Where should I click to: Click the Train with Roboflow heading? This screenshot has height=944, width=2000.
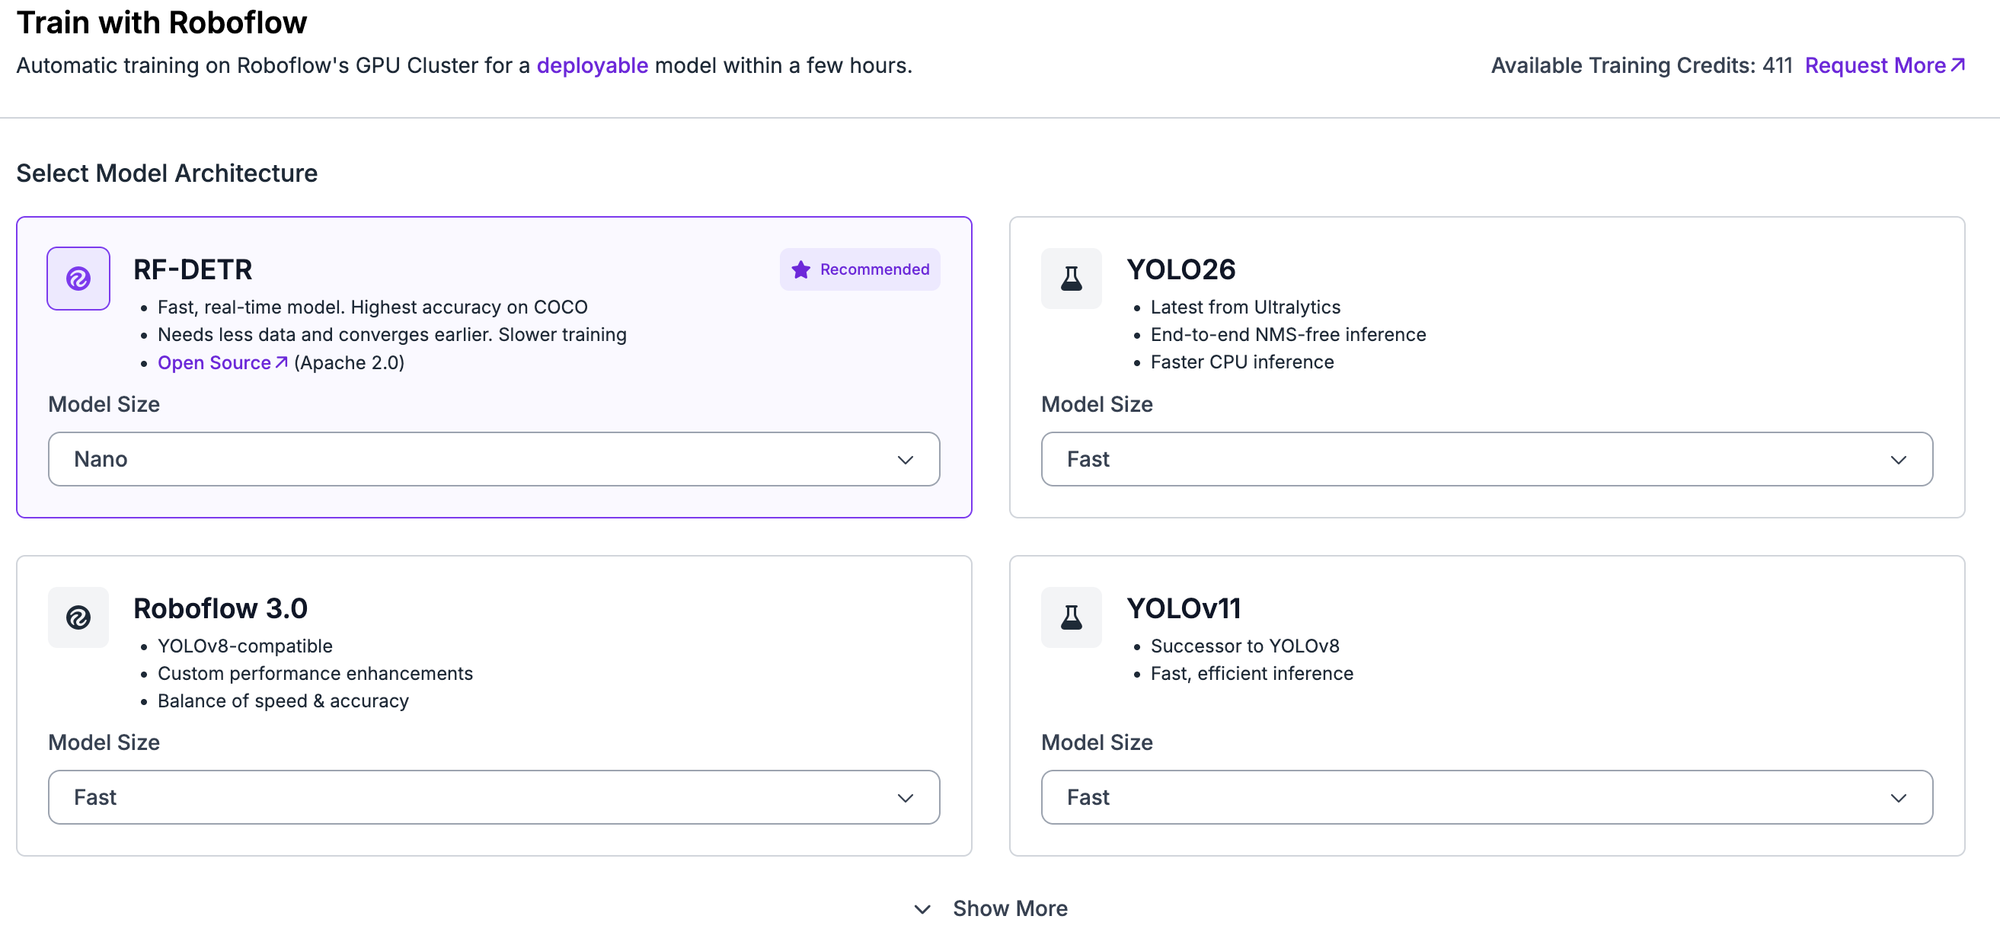162,22
